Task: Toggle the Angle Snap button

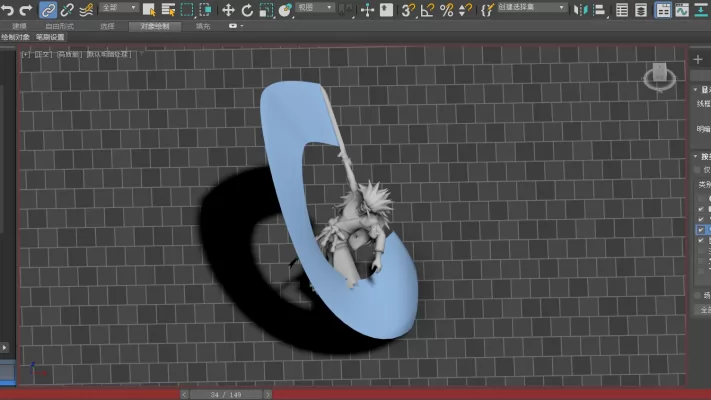Action: [x=427, y=9]
